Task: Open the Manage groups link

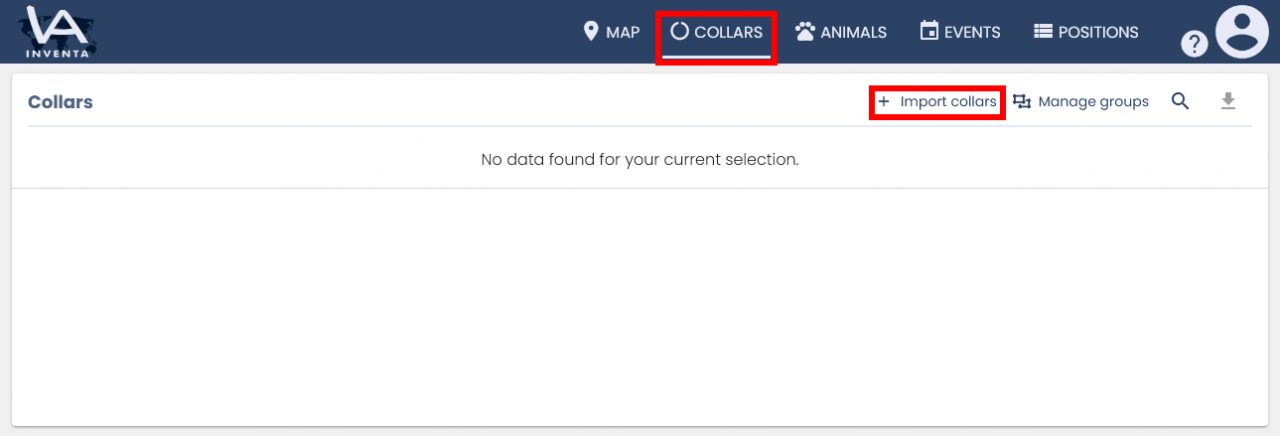Action: (1093, 102)
